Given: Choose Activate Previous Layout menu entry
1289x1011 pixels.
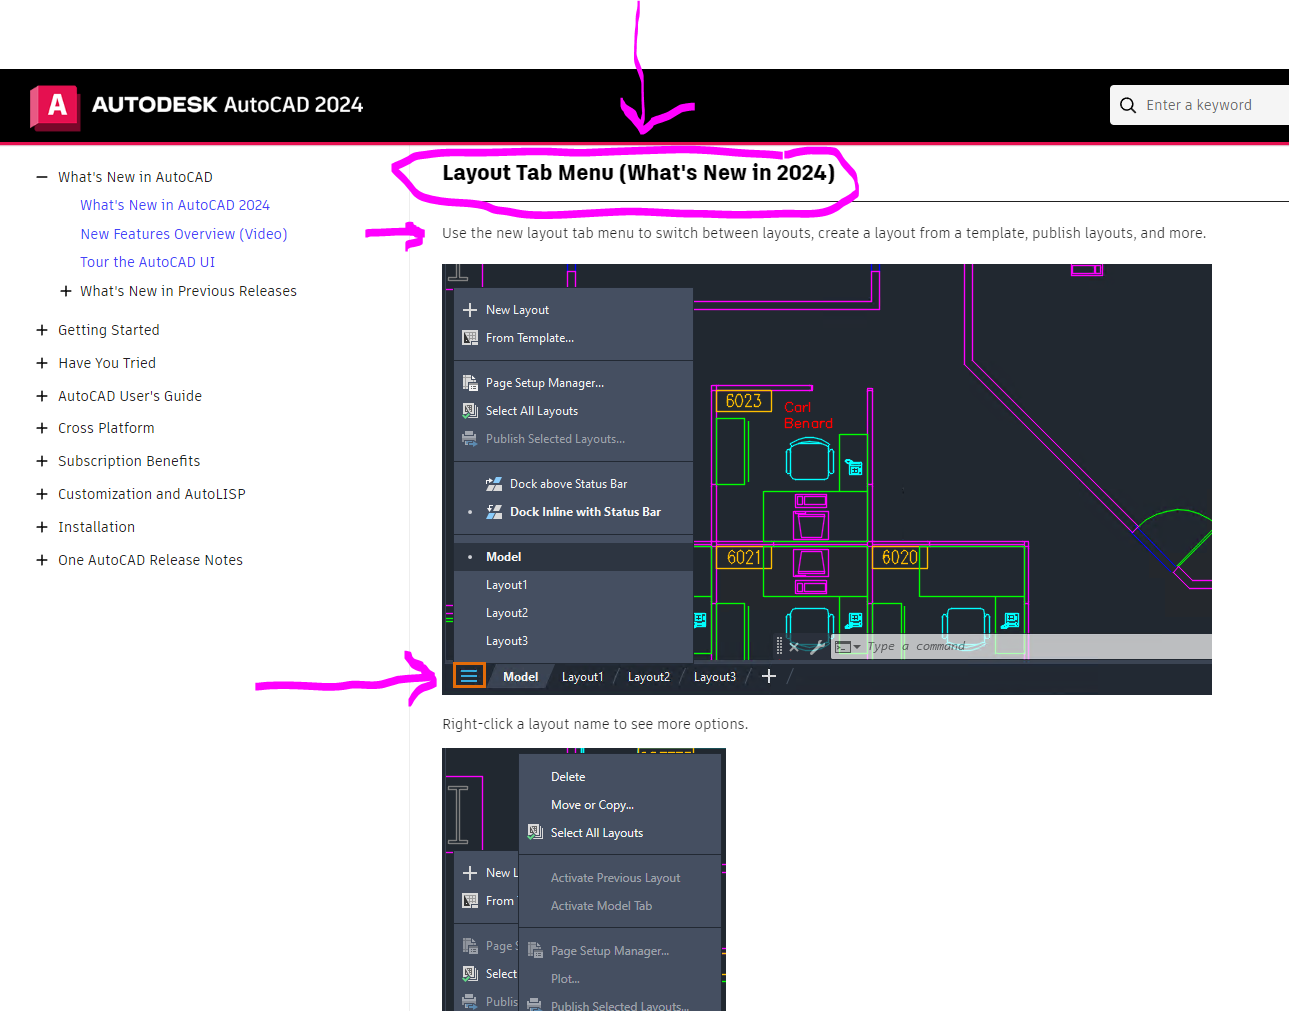Looking at the screenshot, I should point(620,878).
